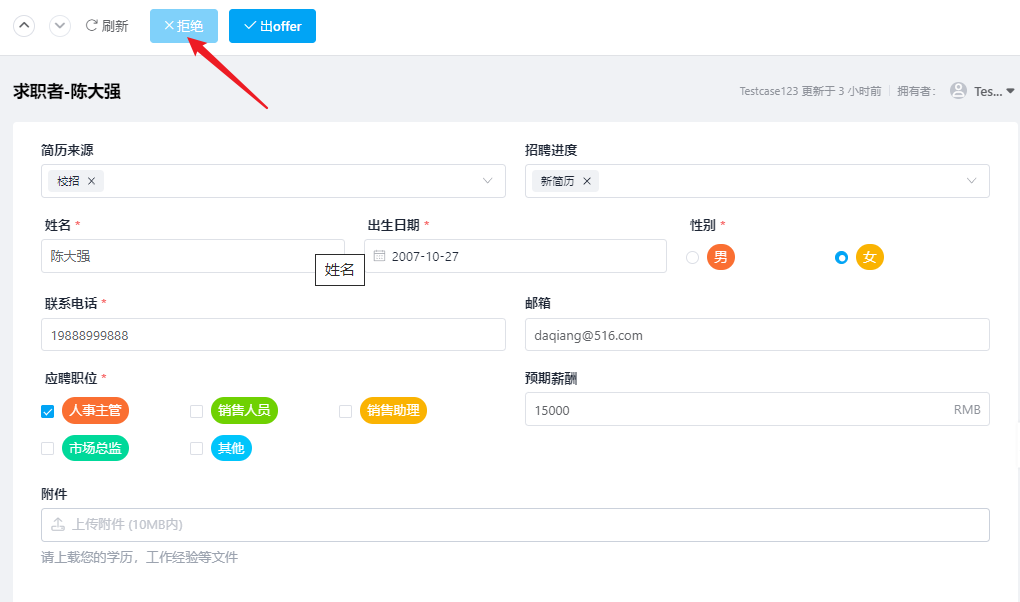Screen dimensions: 1020x602
Task: Edit phone number 19888999888
Action: tap(273, 335)
